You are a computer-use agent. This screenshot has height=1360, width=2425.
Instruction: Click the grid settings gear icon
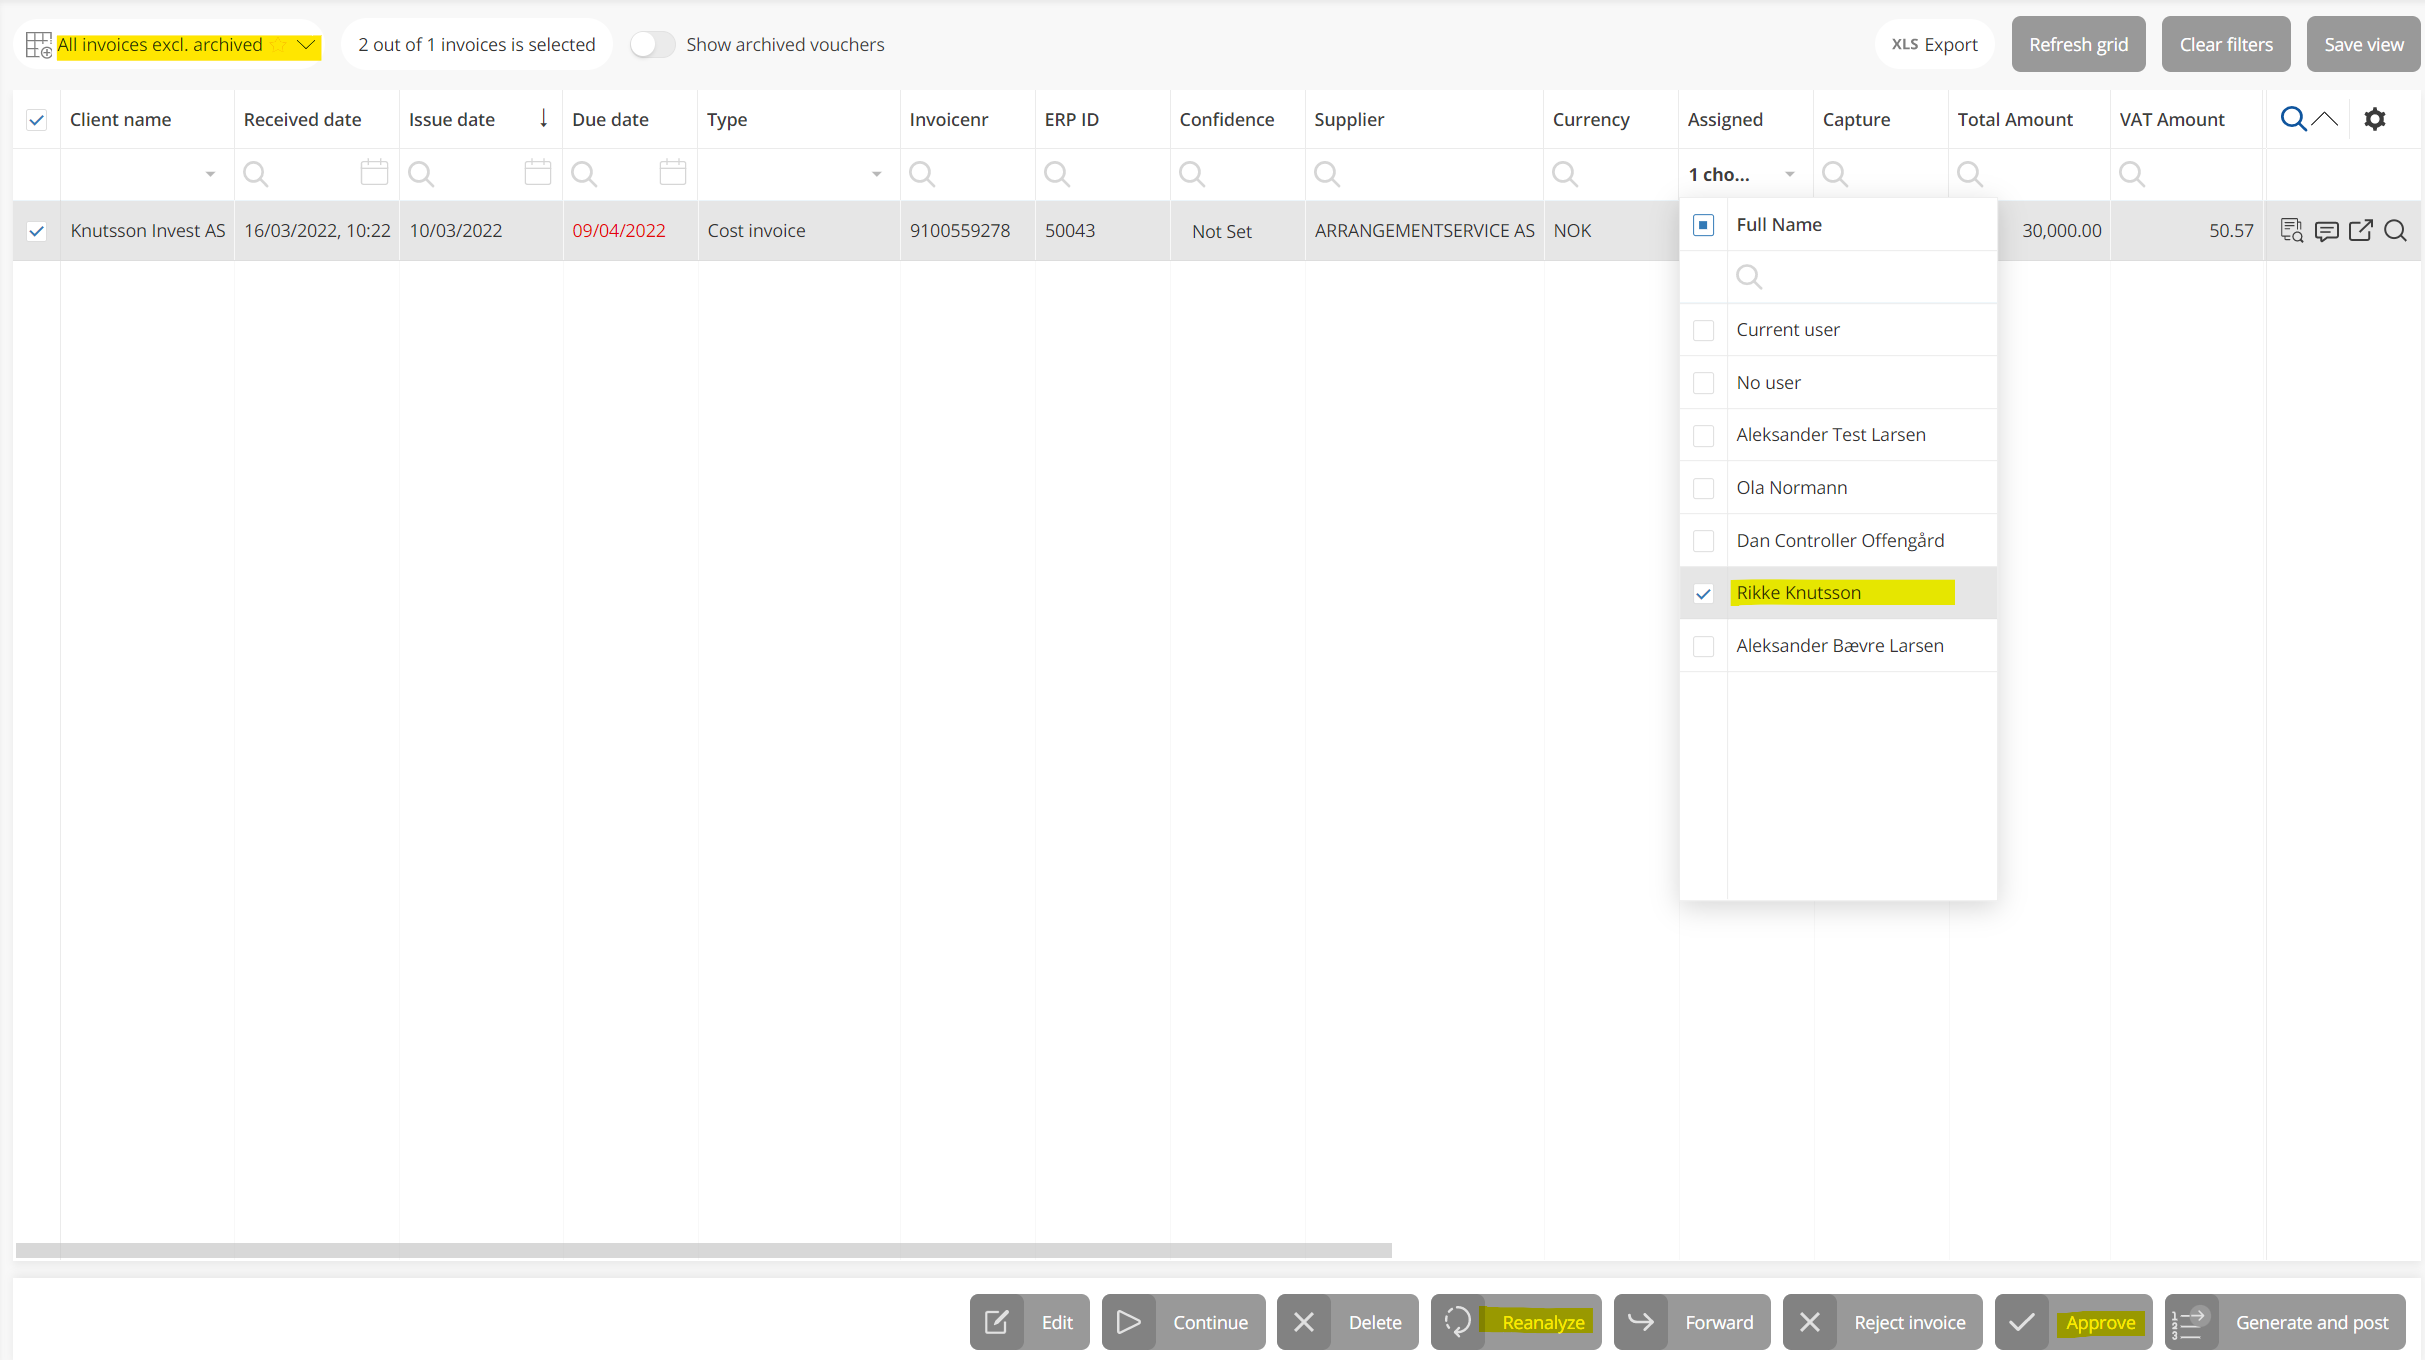pos(2375,119)
